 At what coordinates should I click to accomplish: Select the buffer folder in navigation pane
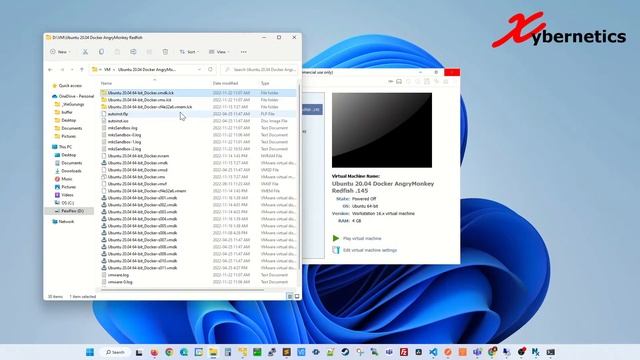pos(67,112)
